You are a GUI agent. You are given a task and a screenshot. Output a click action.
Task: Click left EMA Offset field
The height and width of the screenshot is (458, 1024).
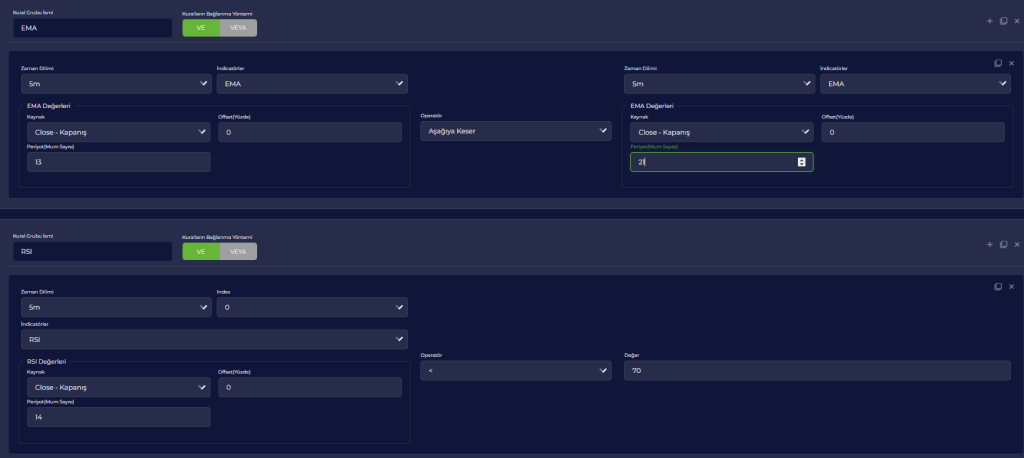point(310,132)
